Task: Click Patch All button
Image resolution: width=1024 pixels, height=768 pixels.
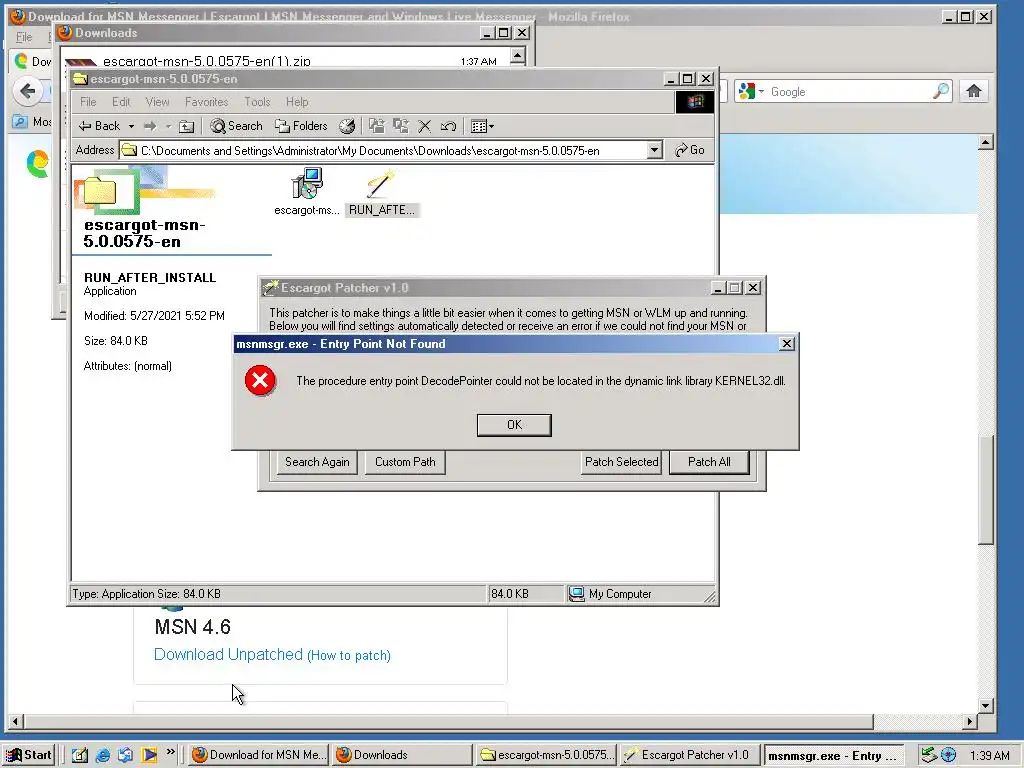Action: tap(709, 462)
